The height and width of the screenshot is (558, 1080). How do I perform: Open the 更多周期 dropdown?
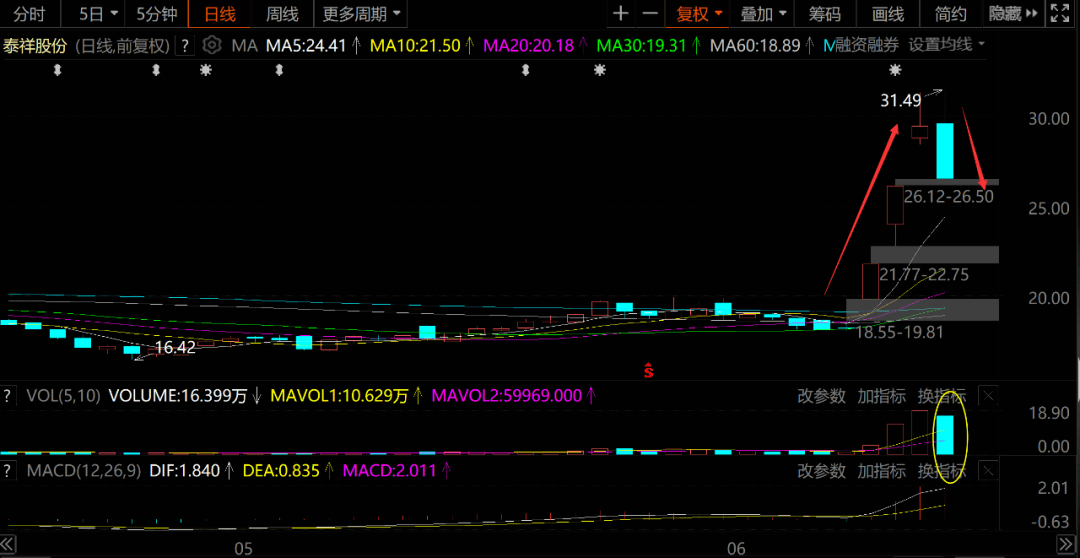point(360,13)
